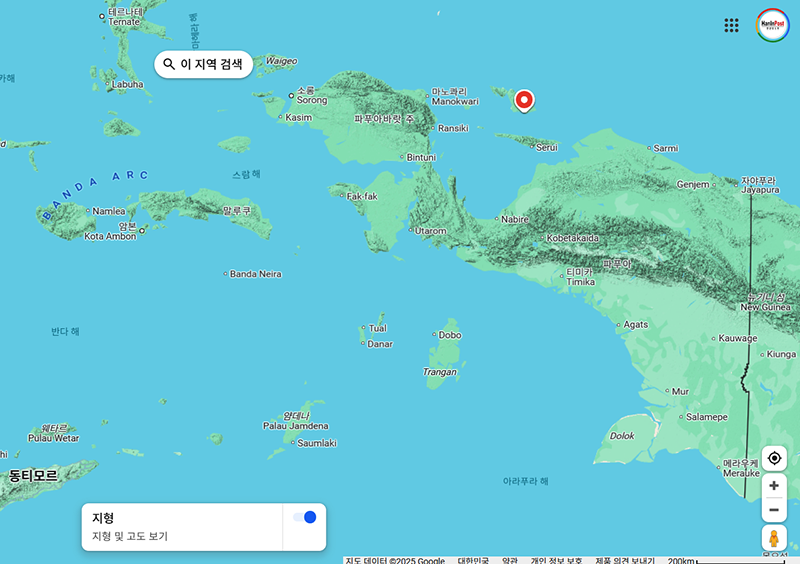Click the magnifier in 이 지역 검색
800x564 pixels.
tap(169, 64)
